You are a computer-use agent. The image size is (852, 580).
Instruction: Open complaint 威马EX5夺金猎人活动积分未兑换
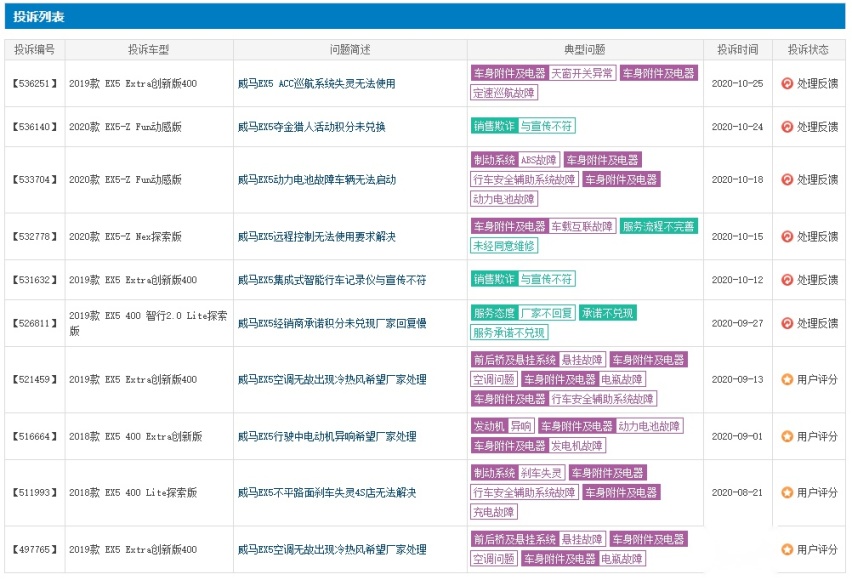click(x=311, y=127)
